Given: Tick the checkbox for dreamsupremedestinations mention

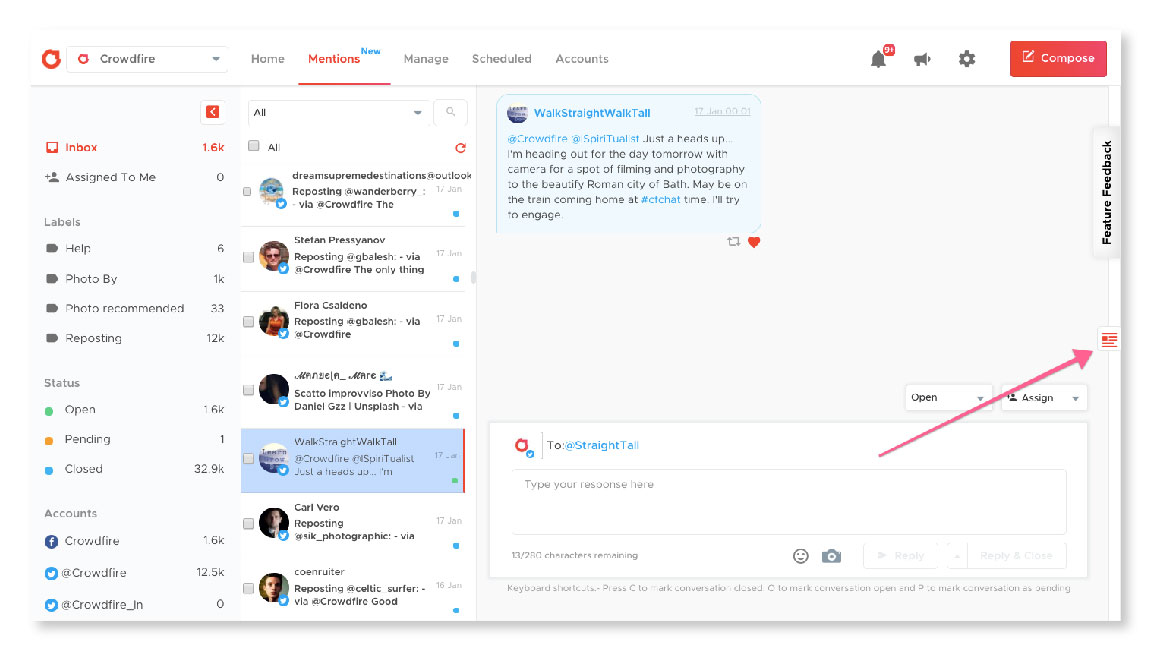Looking at the screenshot, I should click(x=247, y=192).
